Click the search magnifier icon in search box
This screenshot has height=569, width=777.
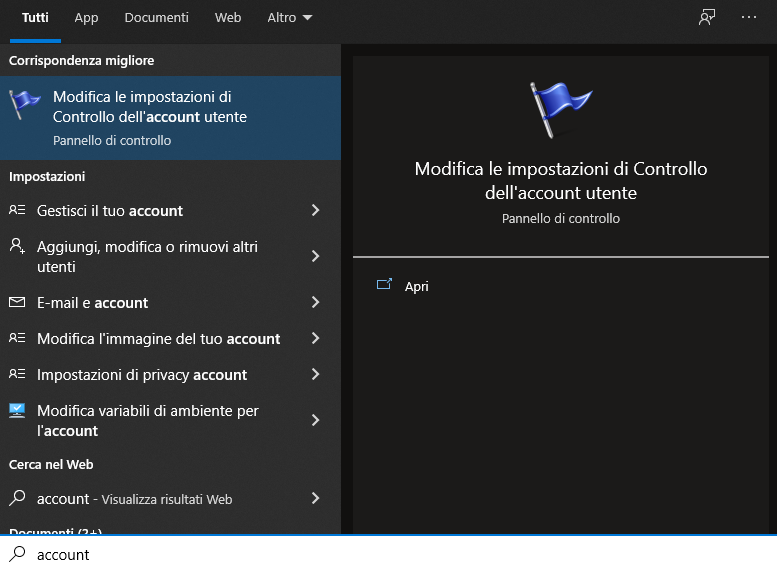click(x=17, y=553)
